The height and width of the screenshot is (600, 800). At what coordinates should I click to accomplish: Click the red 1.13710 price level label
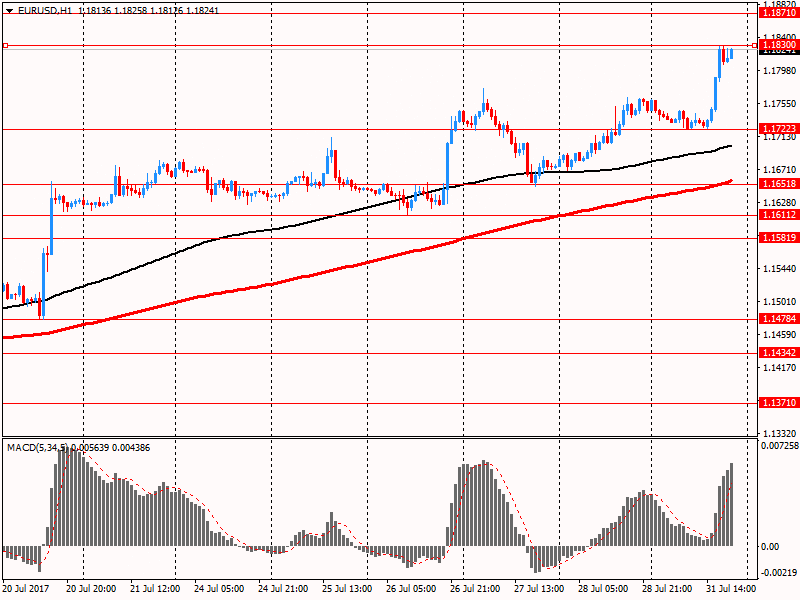pyautogui.click(x=779, y=403)
